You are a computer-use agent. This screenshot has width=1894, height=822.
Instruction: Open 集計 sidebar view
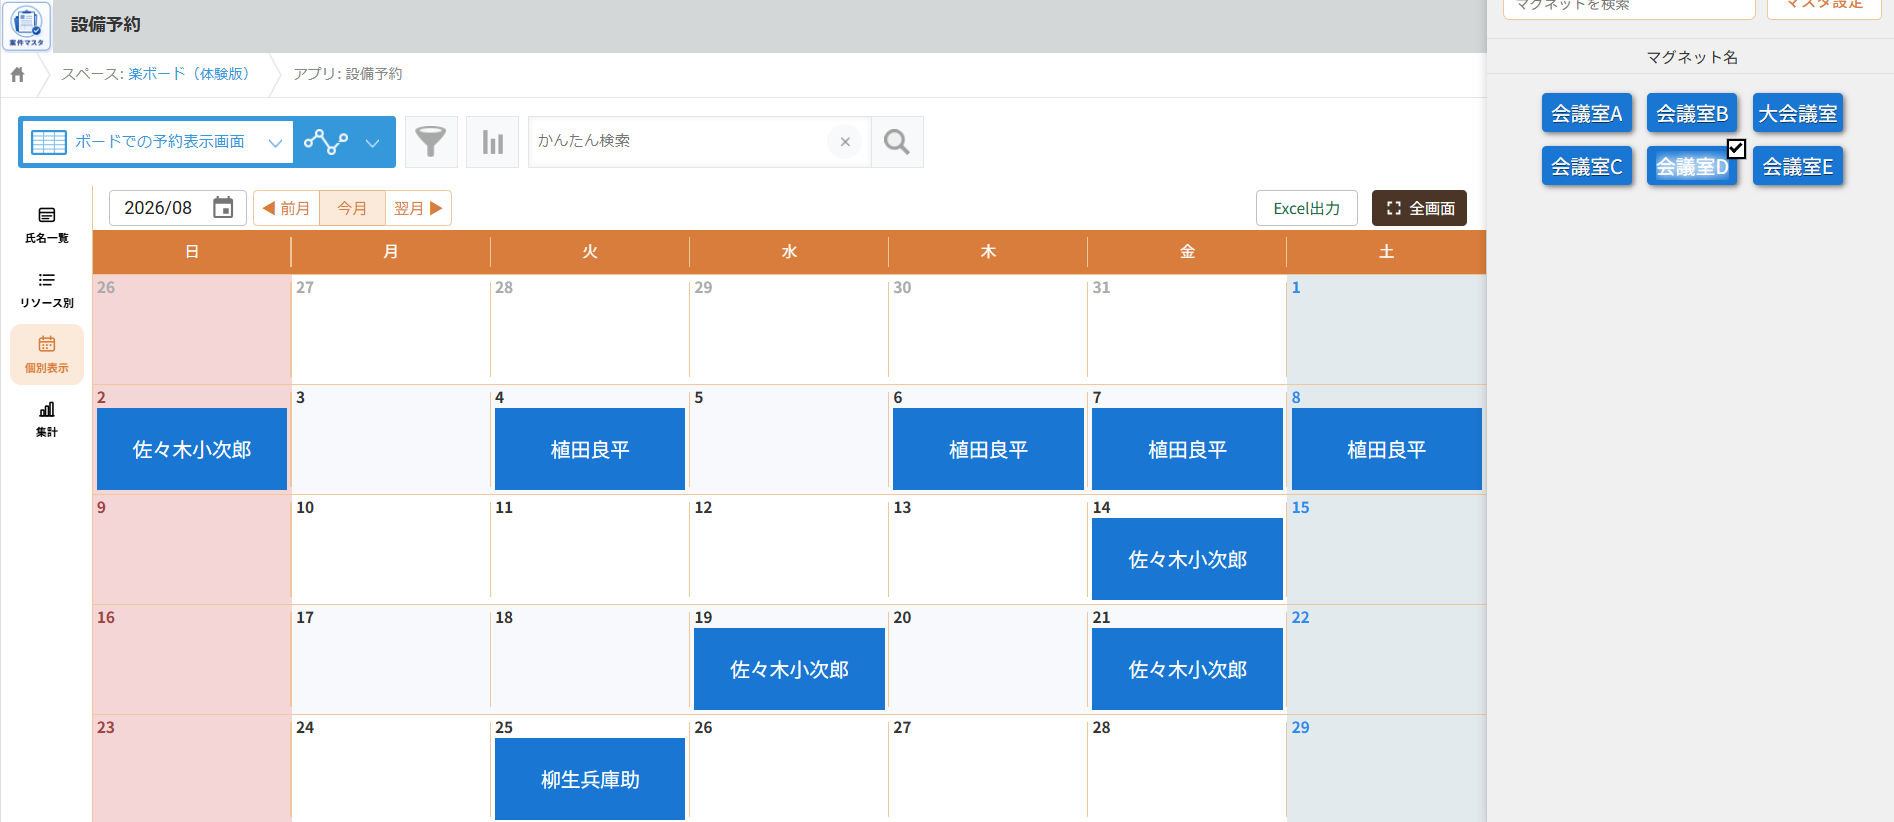click(x=47, y=419)
